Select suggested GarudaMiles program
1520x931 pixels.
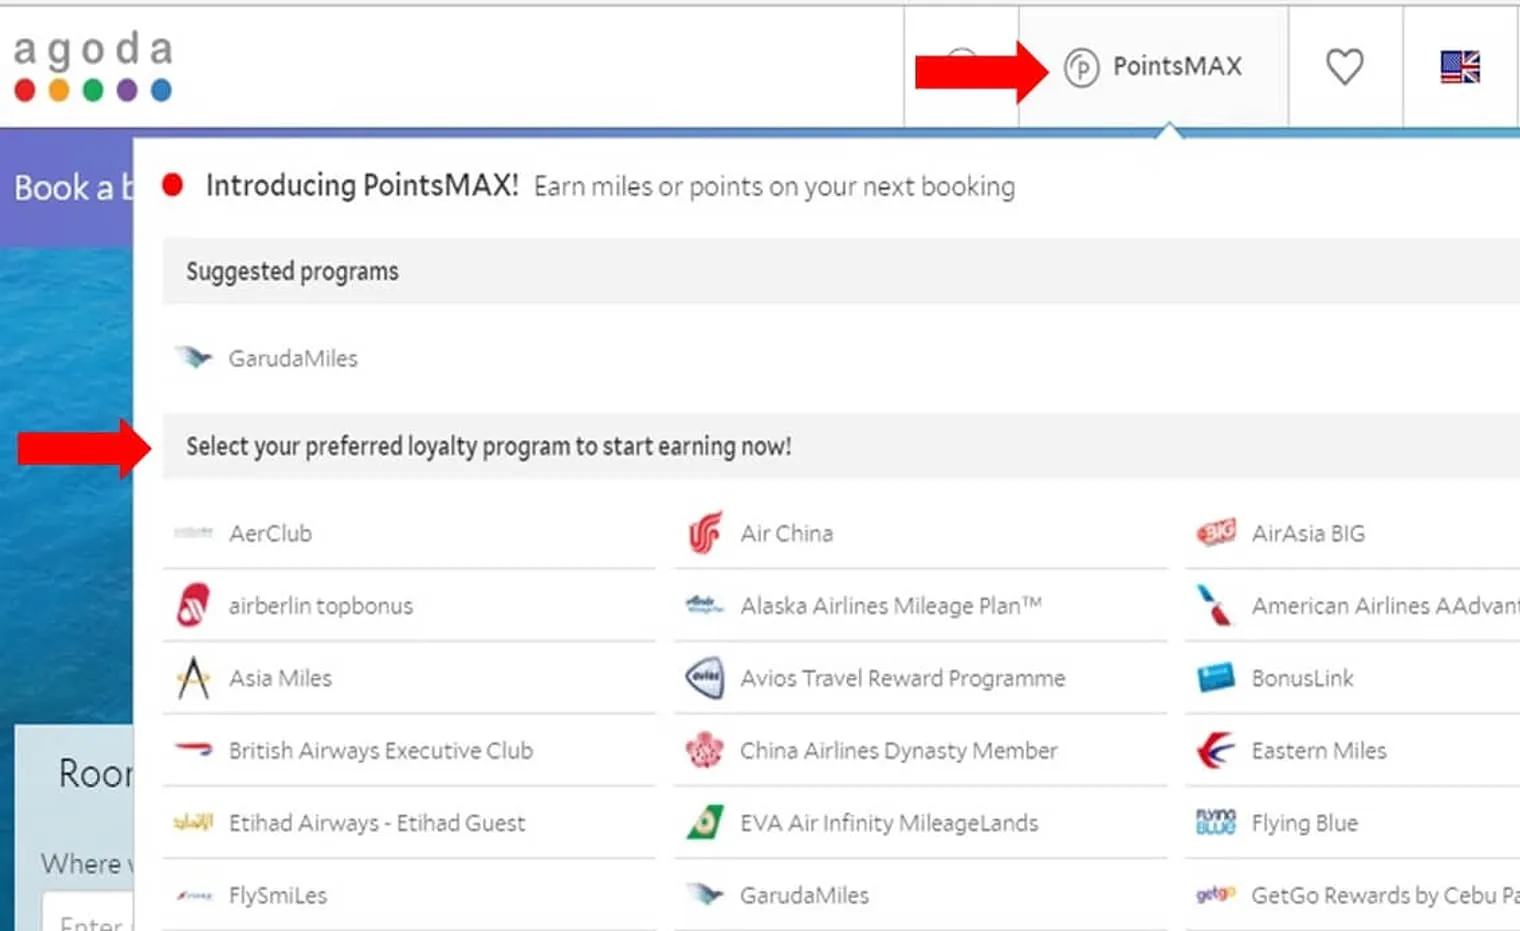coord(292,358)
